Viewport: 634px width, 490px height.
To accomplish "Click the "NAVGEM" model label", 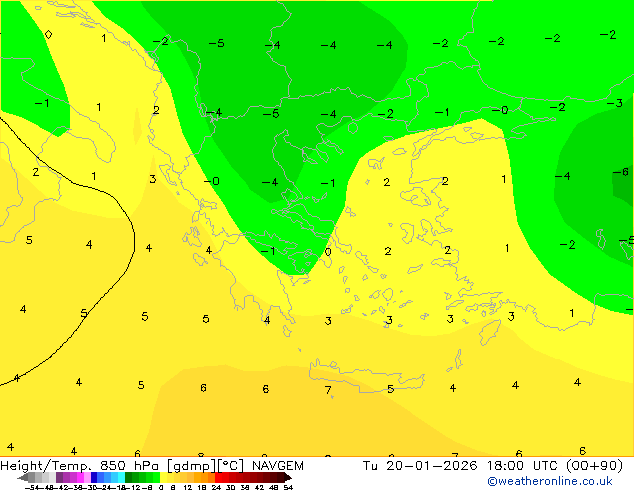I will 278,466.
